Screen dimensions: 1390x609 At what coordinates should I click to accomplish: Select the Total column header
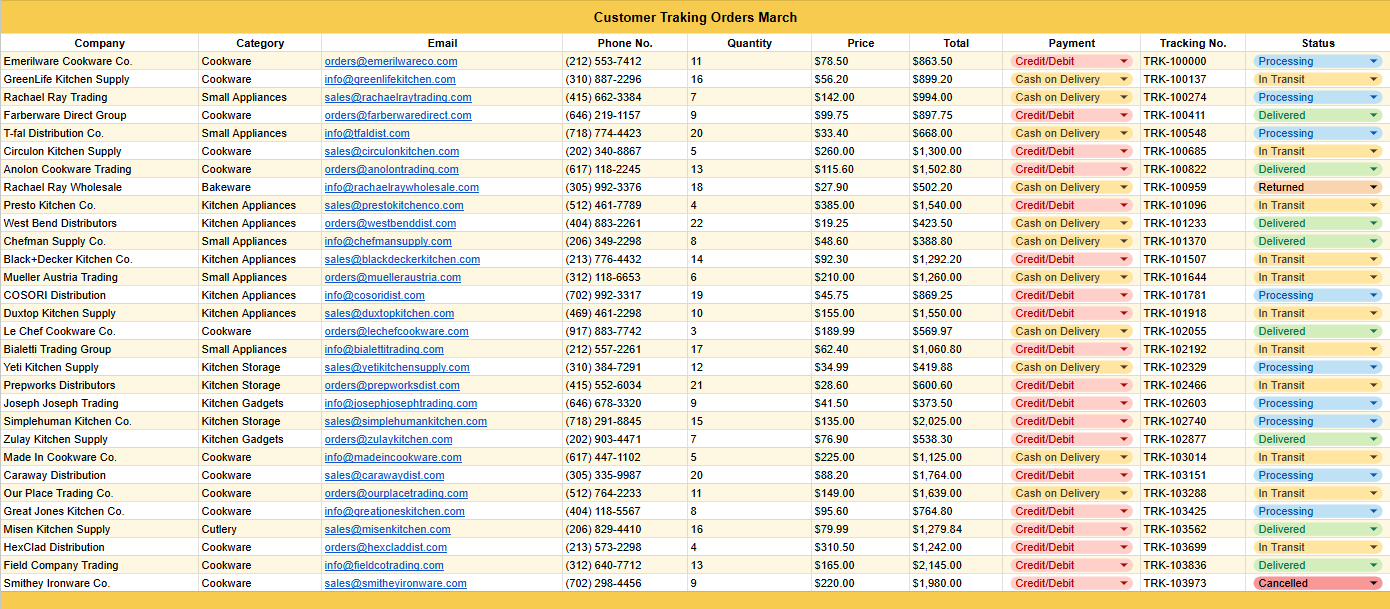(956, 43)
